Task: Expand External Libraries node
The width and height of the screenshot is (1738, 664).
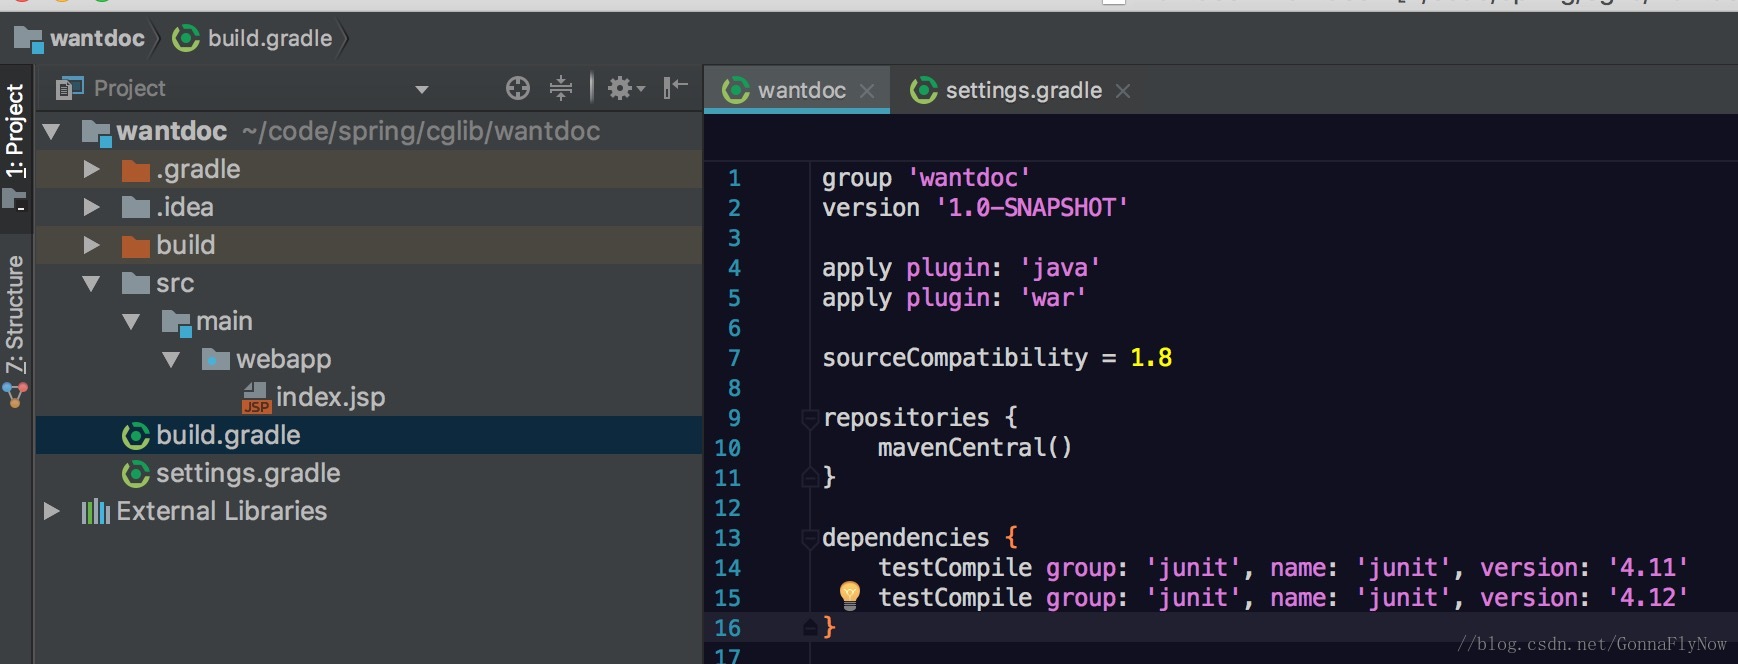Action: click(52, 512)
